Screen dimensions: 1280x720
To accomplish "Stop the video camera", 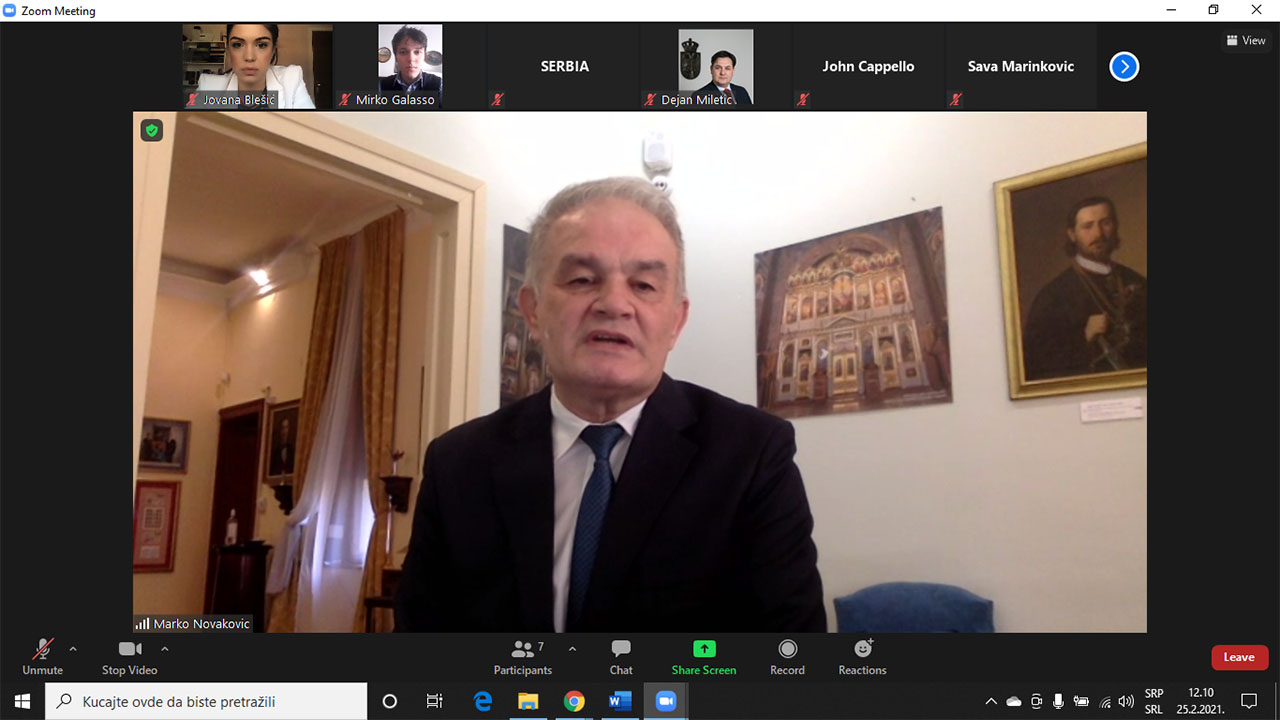I will tap(129, 658).
